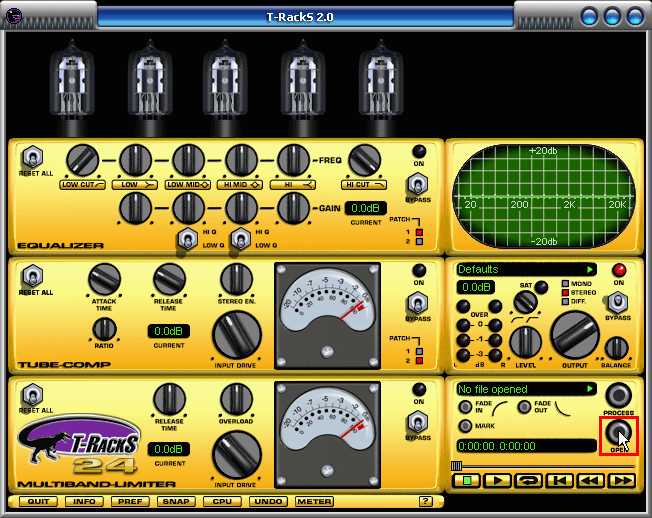The image size is (652, 518).
Task: Toggle the Mark button
Action: (x=465, y=426)
